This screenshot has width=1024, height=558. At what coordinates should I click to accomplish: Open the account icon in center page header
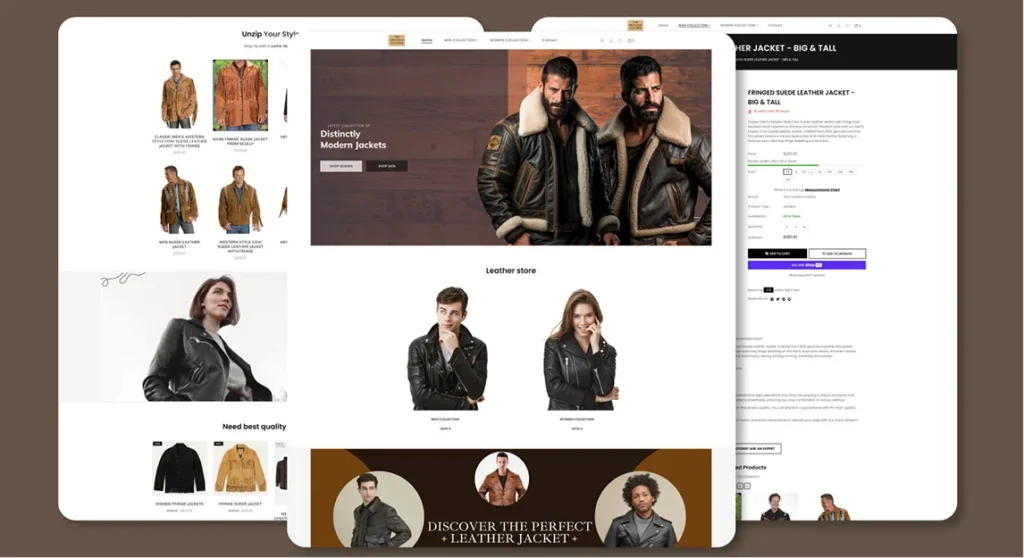[x=611, y=41]
